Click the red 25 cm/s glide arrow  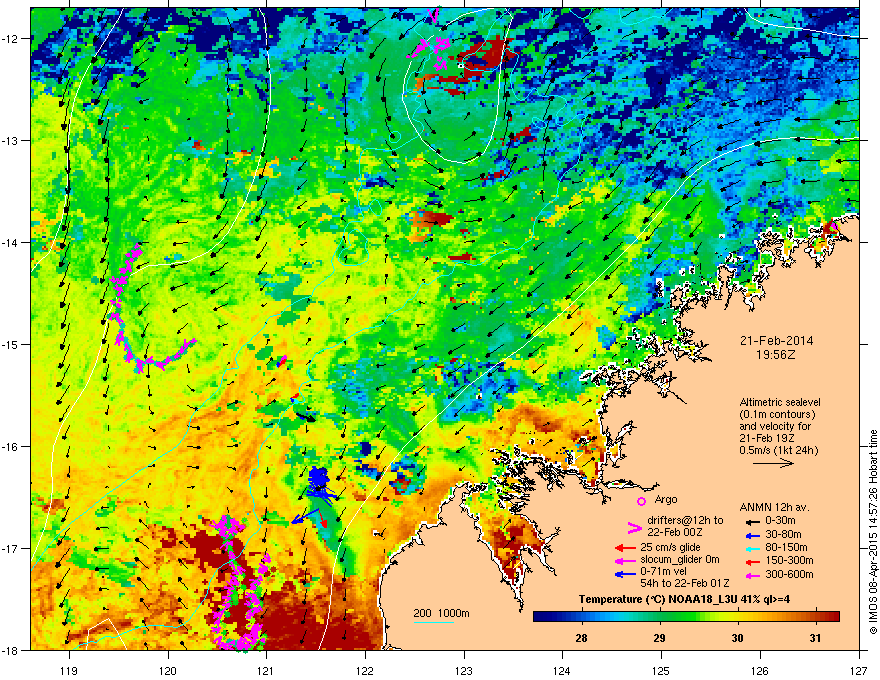[625, 548]
